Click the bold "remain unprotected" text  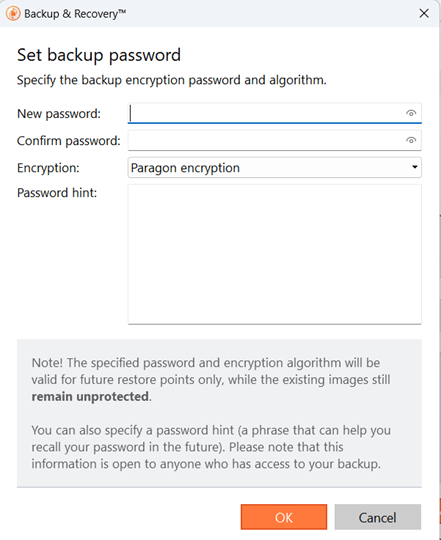click(x=91, y=397)
